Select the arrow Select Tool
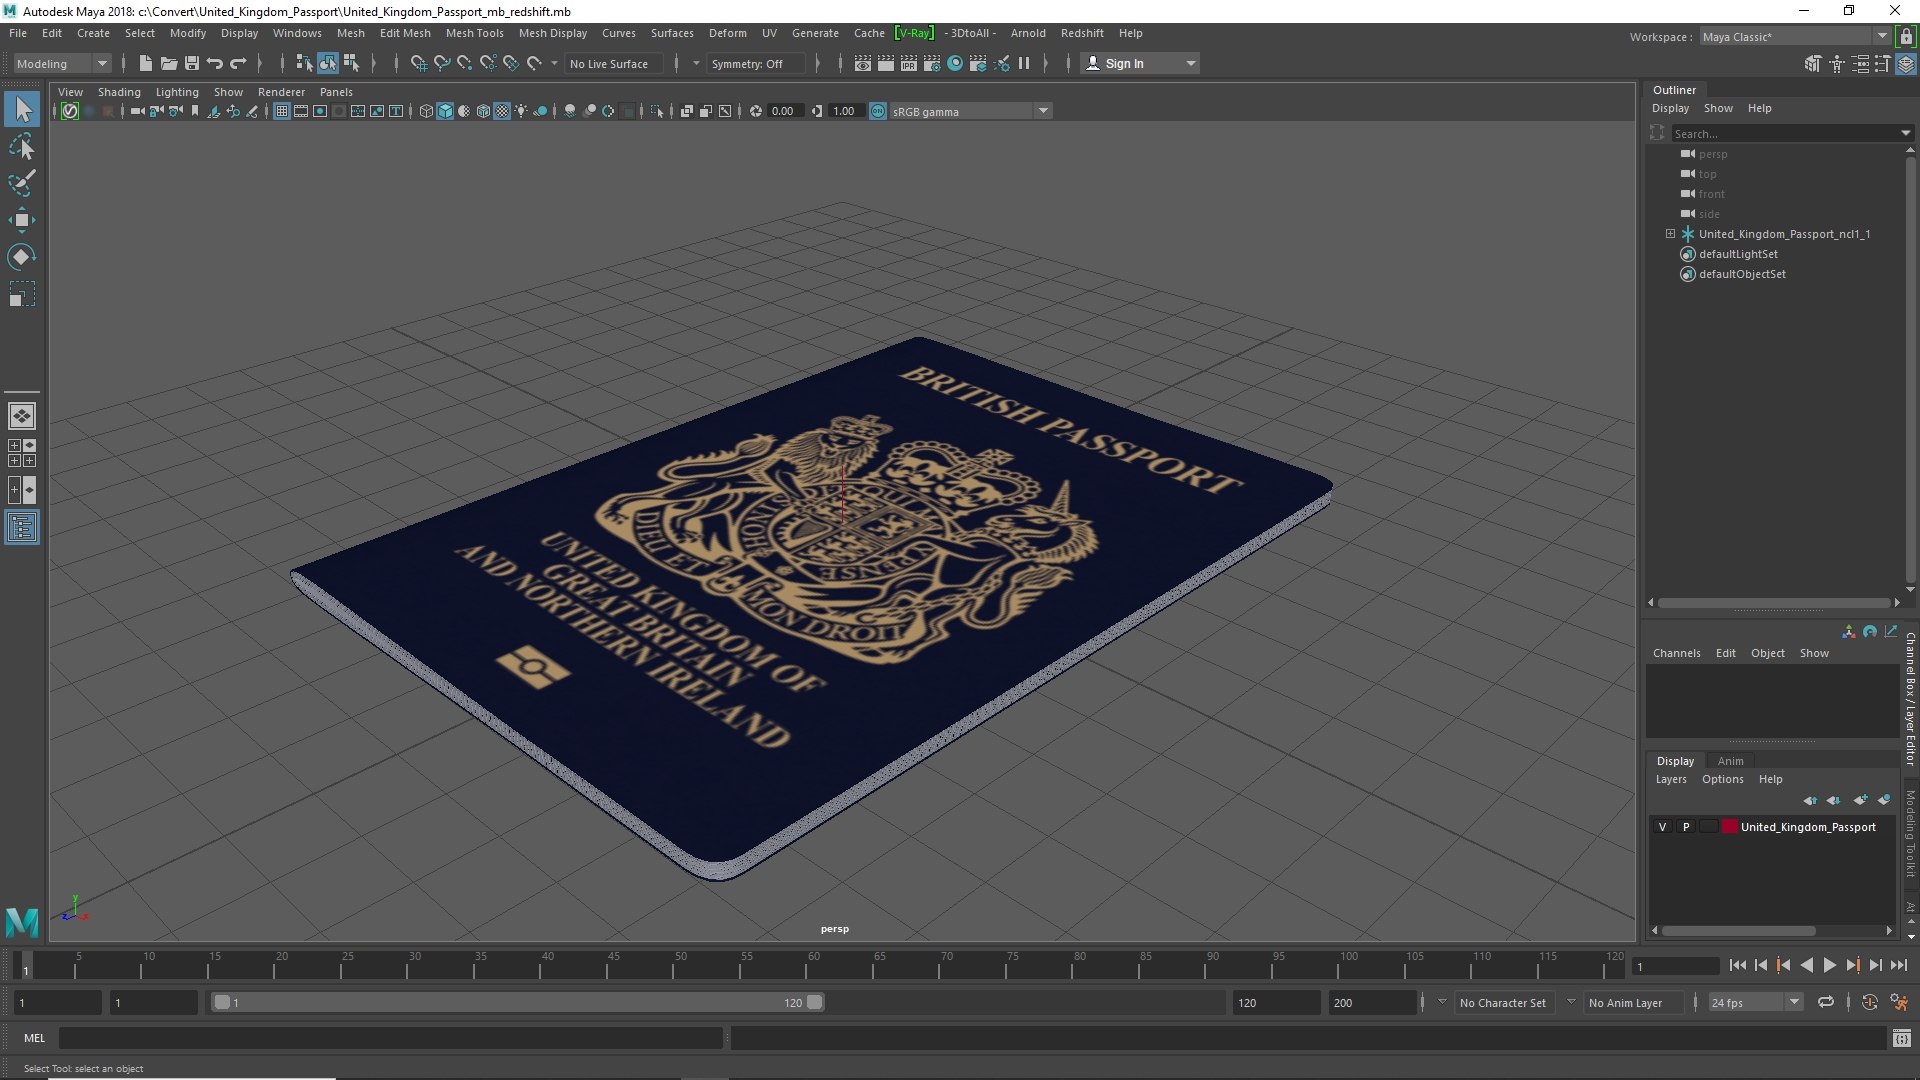The image size is (1920, 1080). point(22,109)
